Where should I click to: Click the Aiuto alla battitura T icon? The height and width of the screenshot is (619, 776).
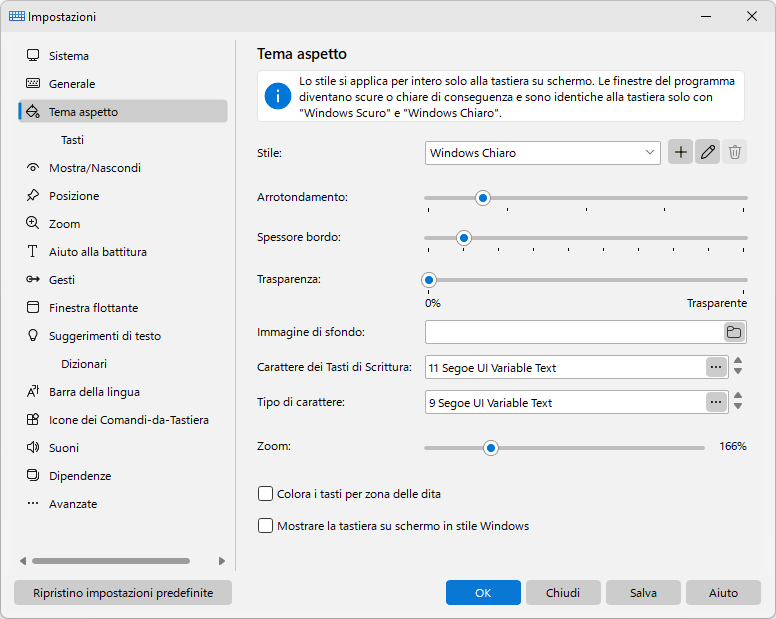(x=33, y=251)
